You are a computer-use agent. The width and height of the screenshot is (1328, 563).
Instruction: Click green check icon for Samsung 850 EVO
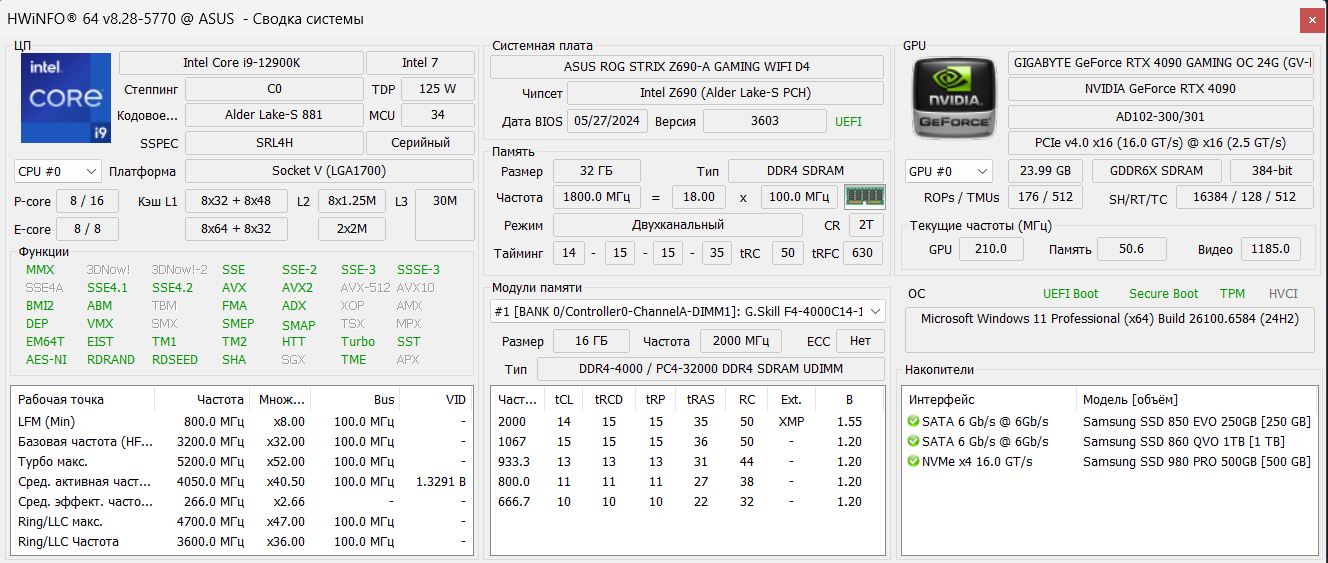click(913, 421)
